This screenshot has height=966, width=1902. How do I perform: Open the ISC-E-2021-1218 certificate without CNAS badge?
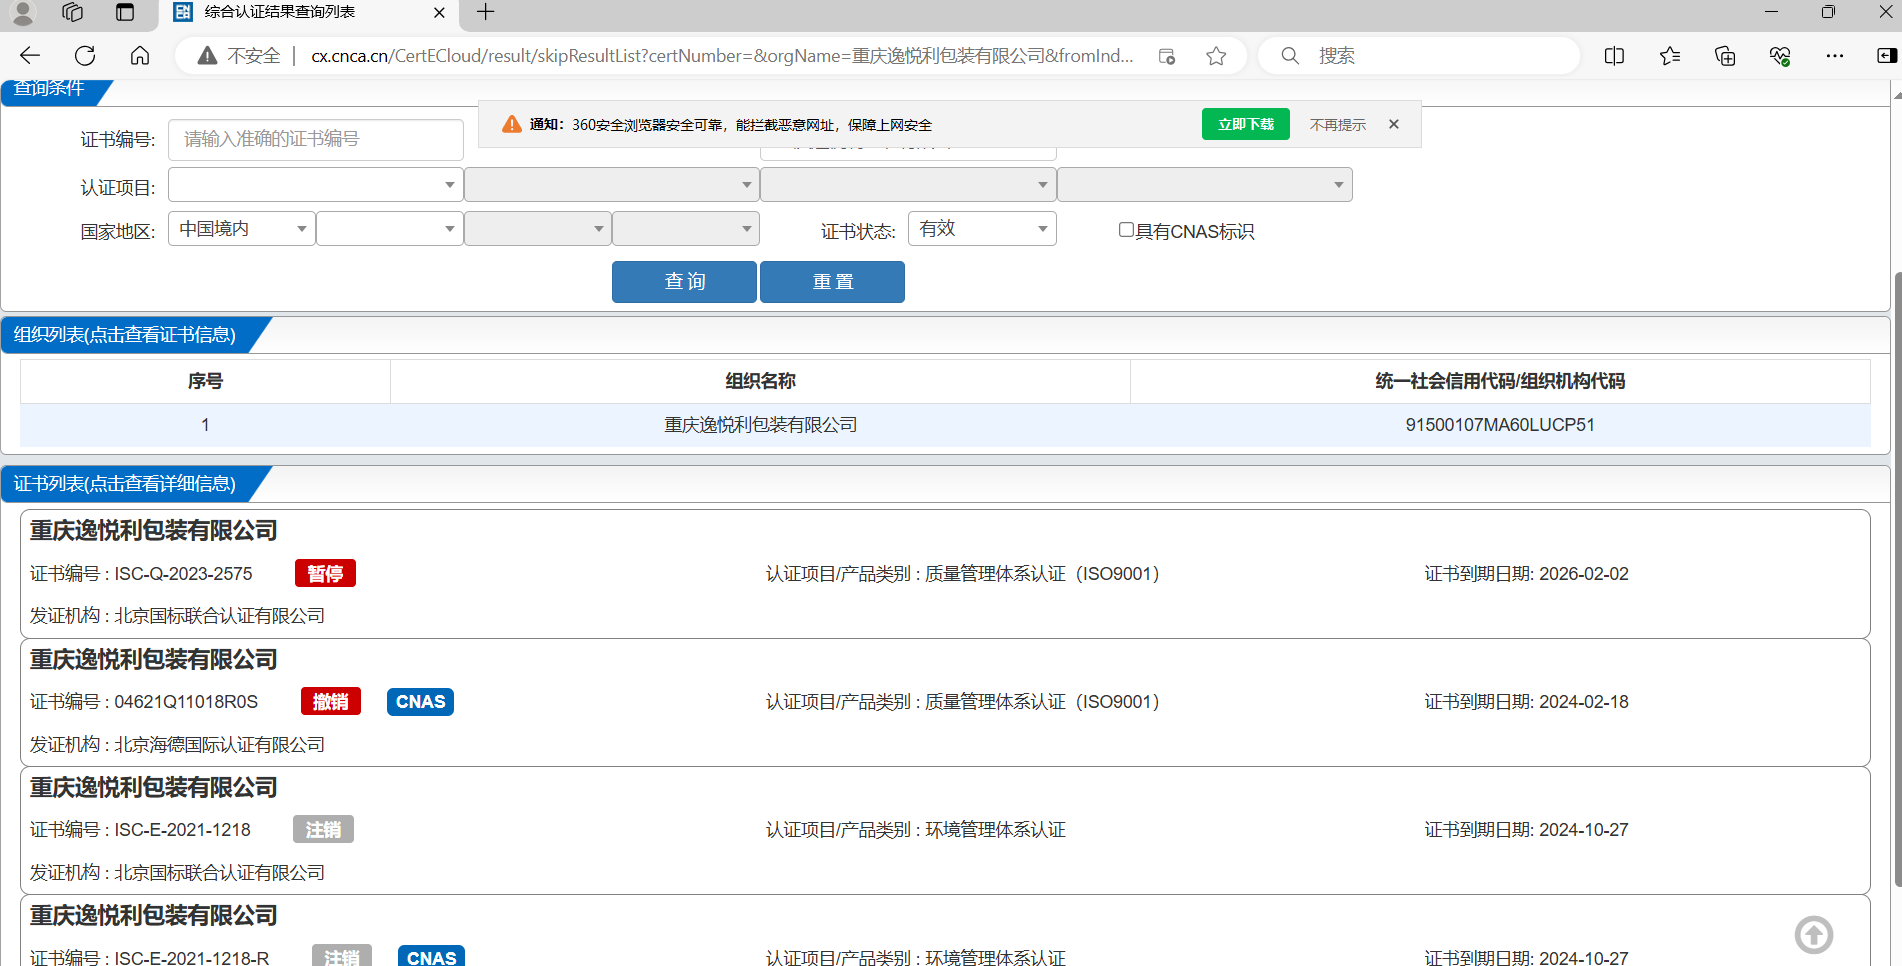945,830
